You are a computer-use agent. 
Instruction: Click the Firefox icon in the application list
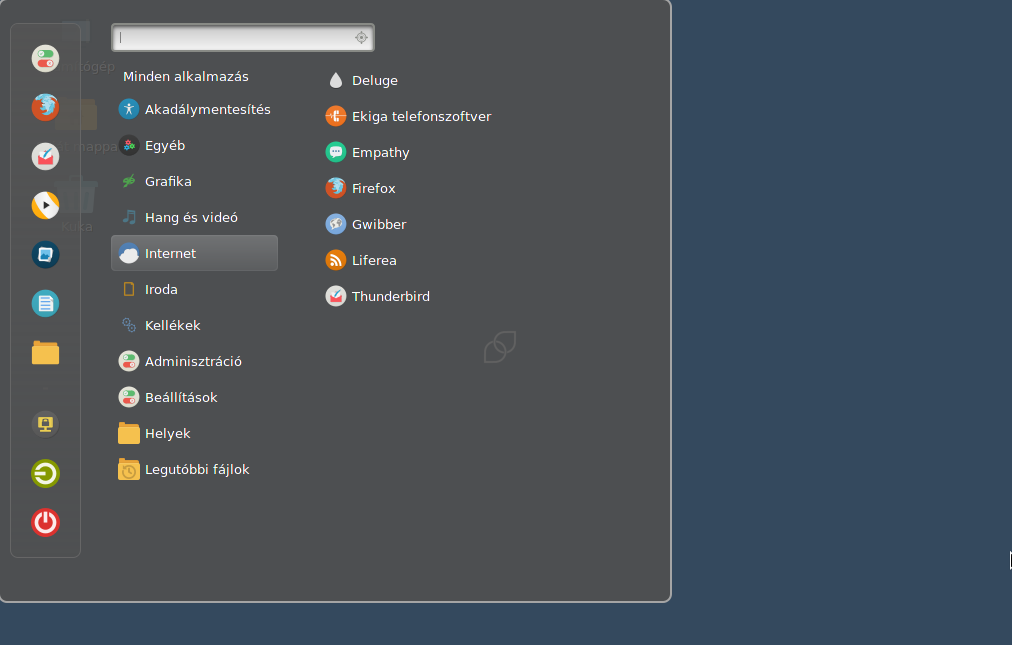tap(336, 188)
